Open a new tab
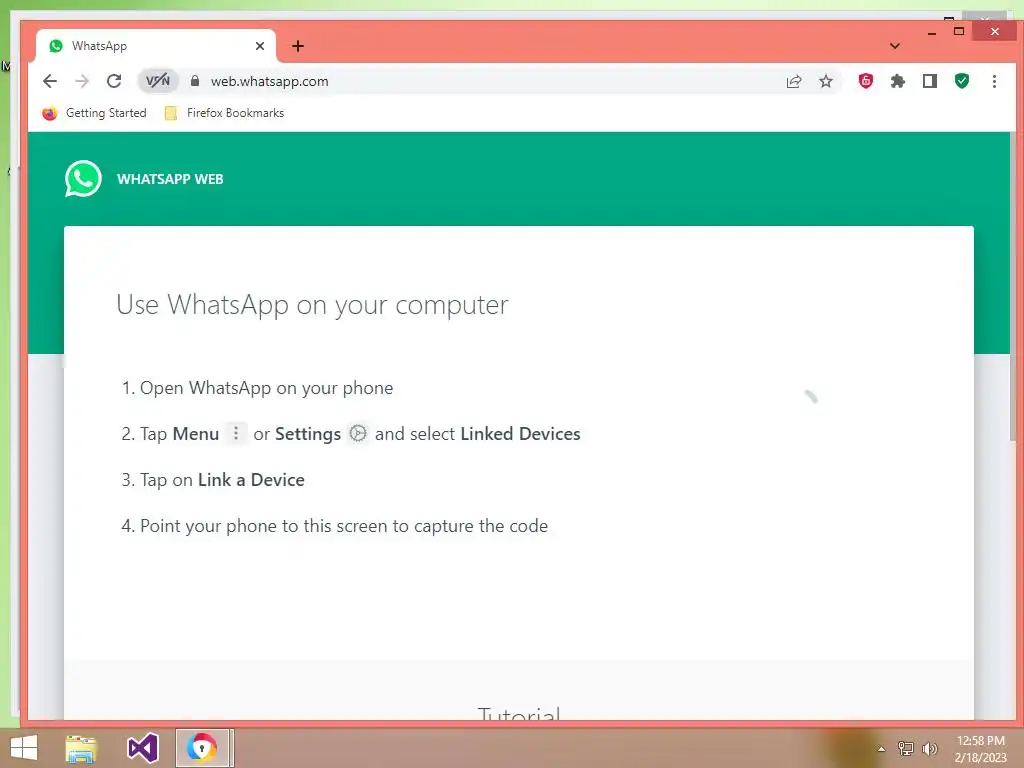Screen dimensions: 1024x768 pyautogui.click(x=298, y=46)
